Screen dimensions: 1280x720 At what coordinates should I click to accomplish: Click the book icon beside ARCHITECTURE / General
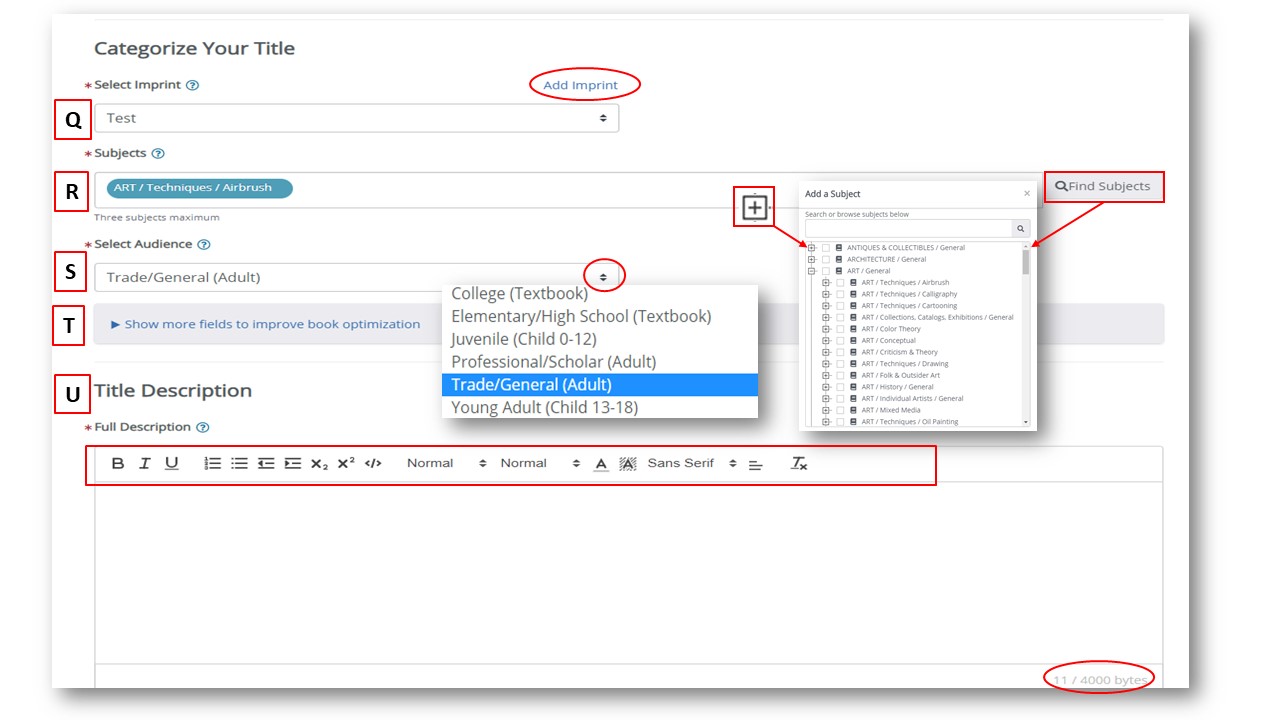click(839, 259)
